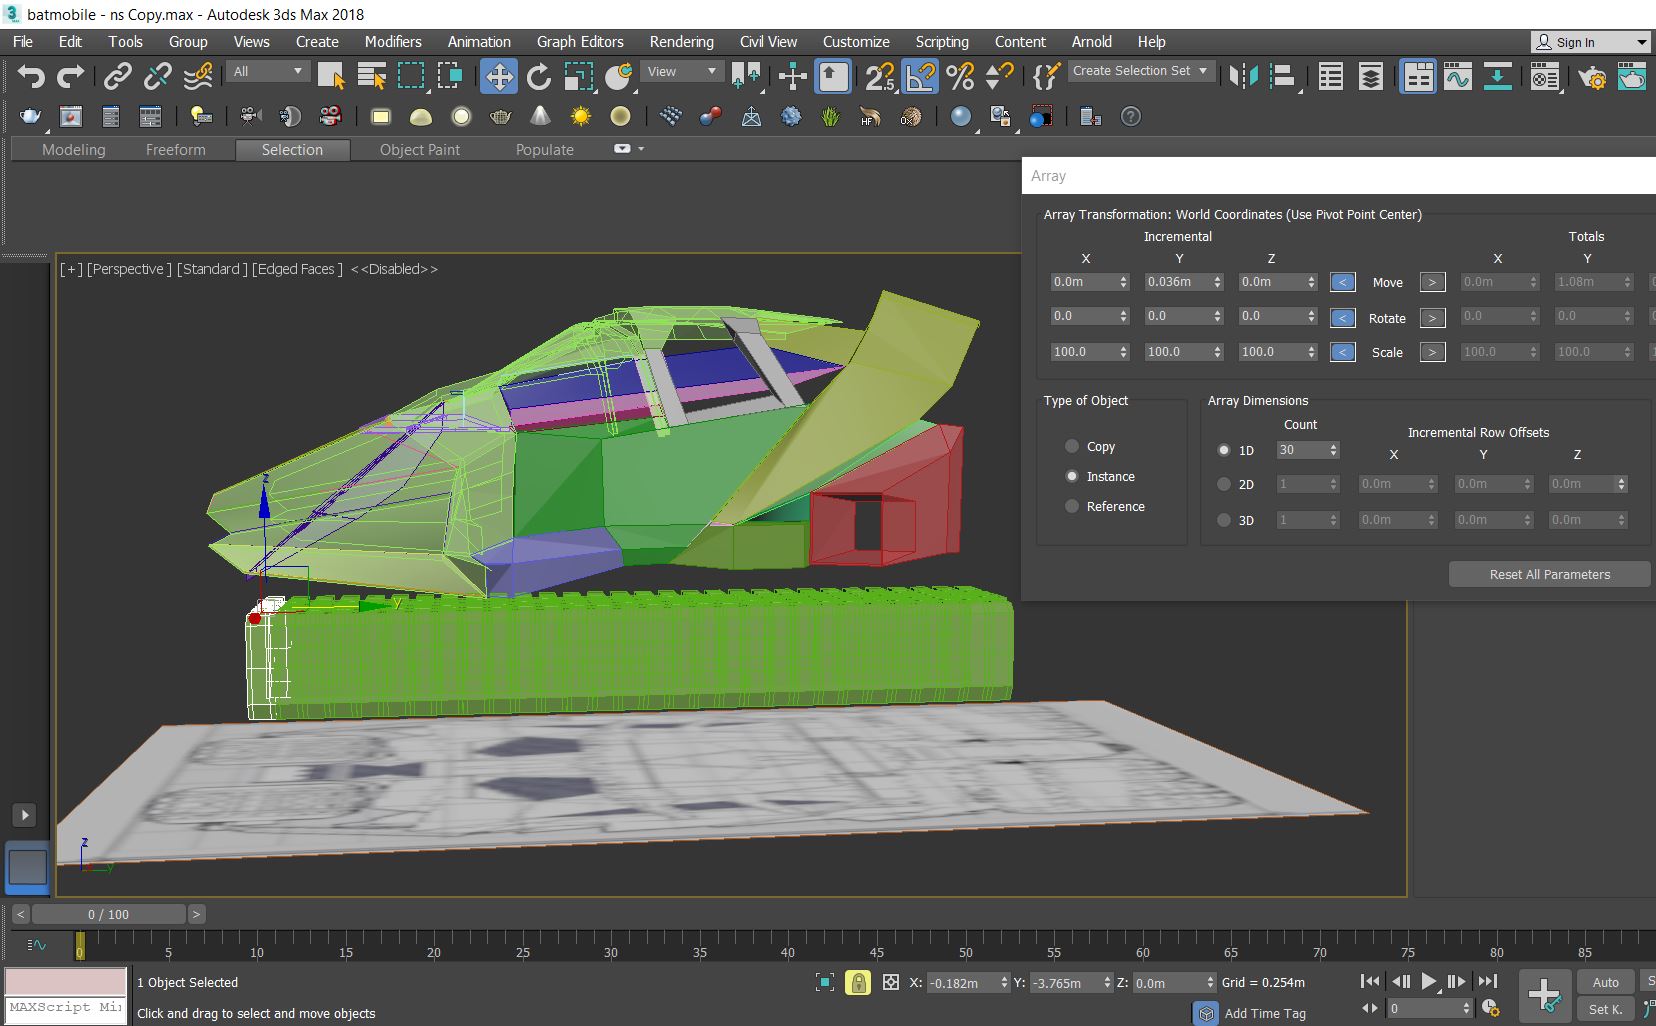The width and height of the screenshot is (1656, 1026).
Task: Select the Reference radio option
Action: [x=1072, y=506]
